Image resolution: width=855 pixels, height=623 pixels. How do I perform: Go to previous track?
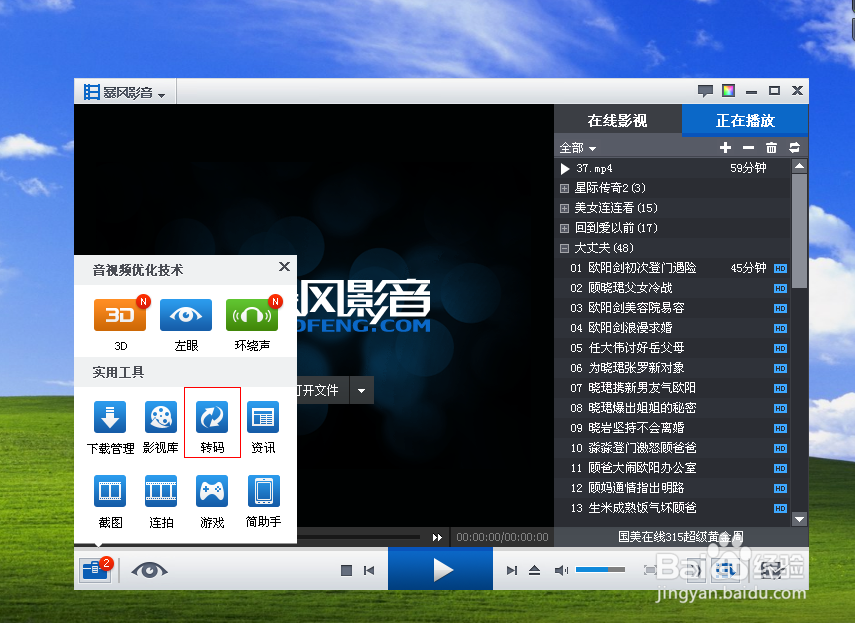369,571
